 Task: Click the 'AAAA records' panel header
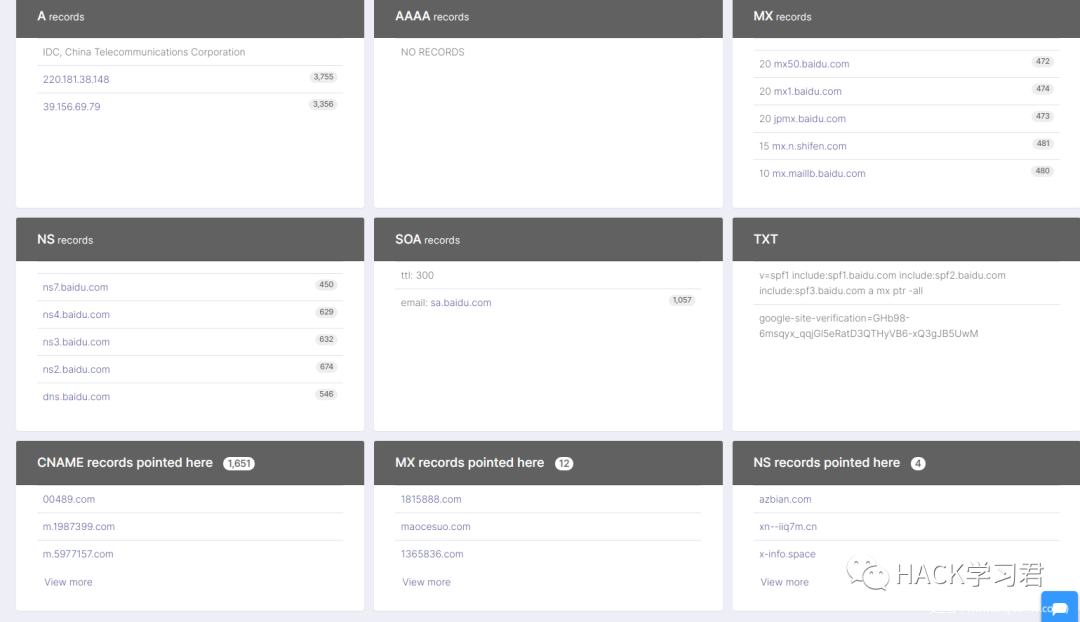coord(548,17)
